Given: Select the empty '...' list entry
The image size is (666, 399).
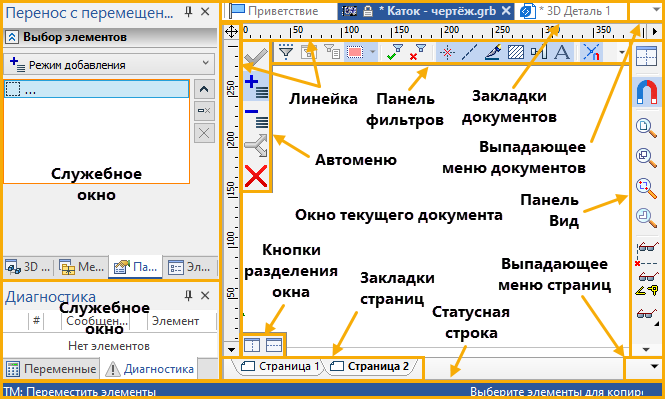Looking at the screenshot, I should 96,89.
